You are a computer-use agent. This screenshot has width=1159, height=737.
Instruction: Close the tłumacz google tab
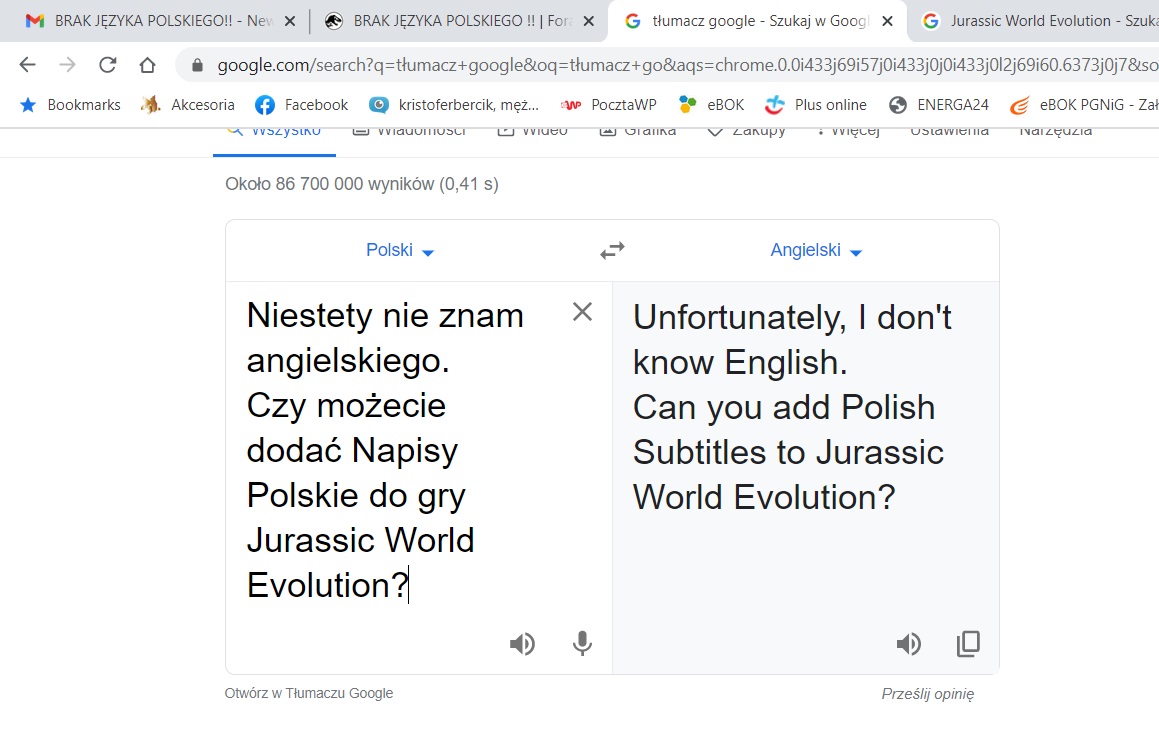point(888,21)
